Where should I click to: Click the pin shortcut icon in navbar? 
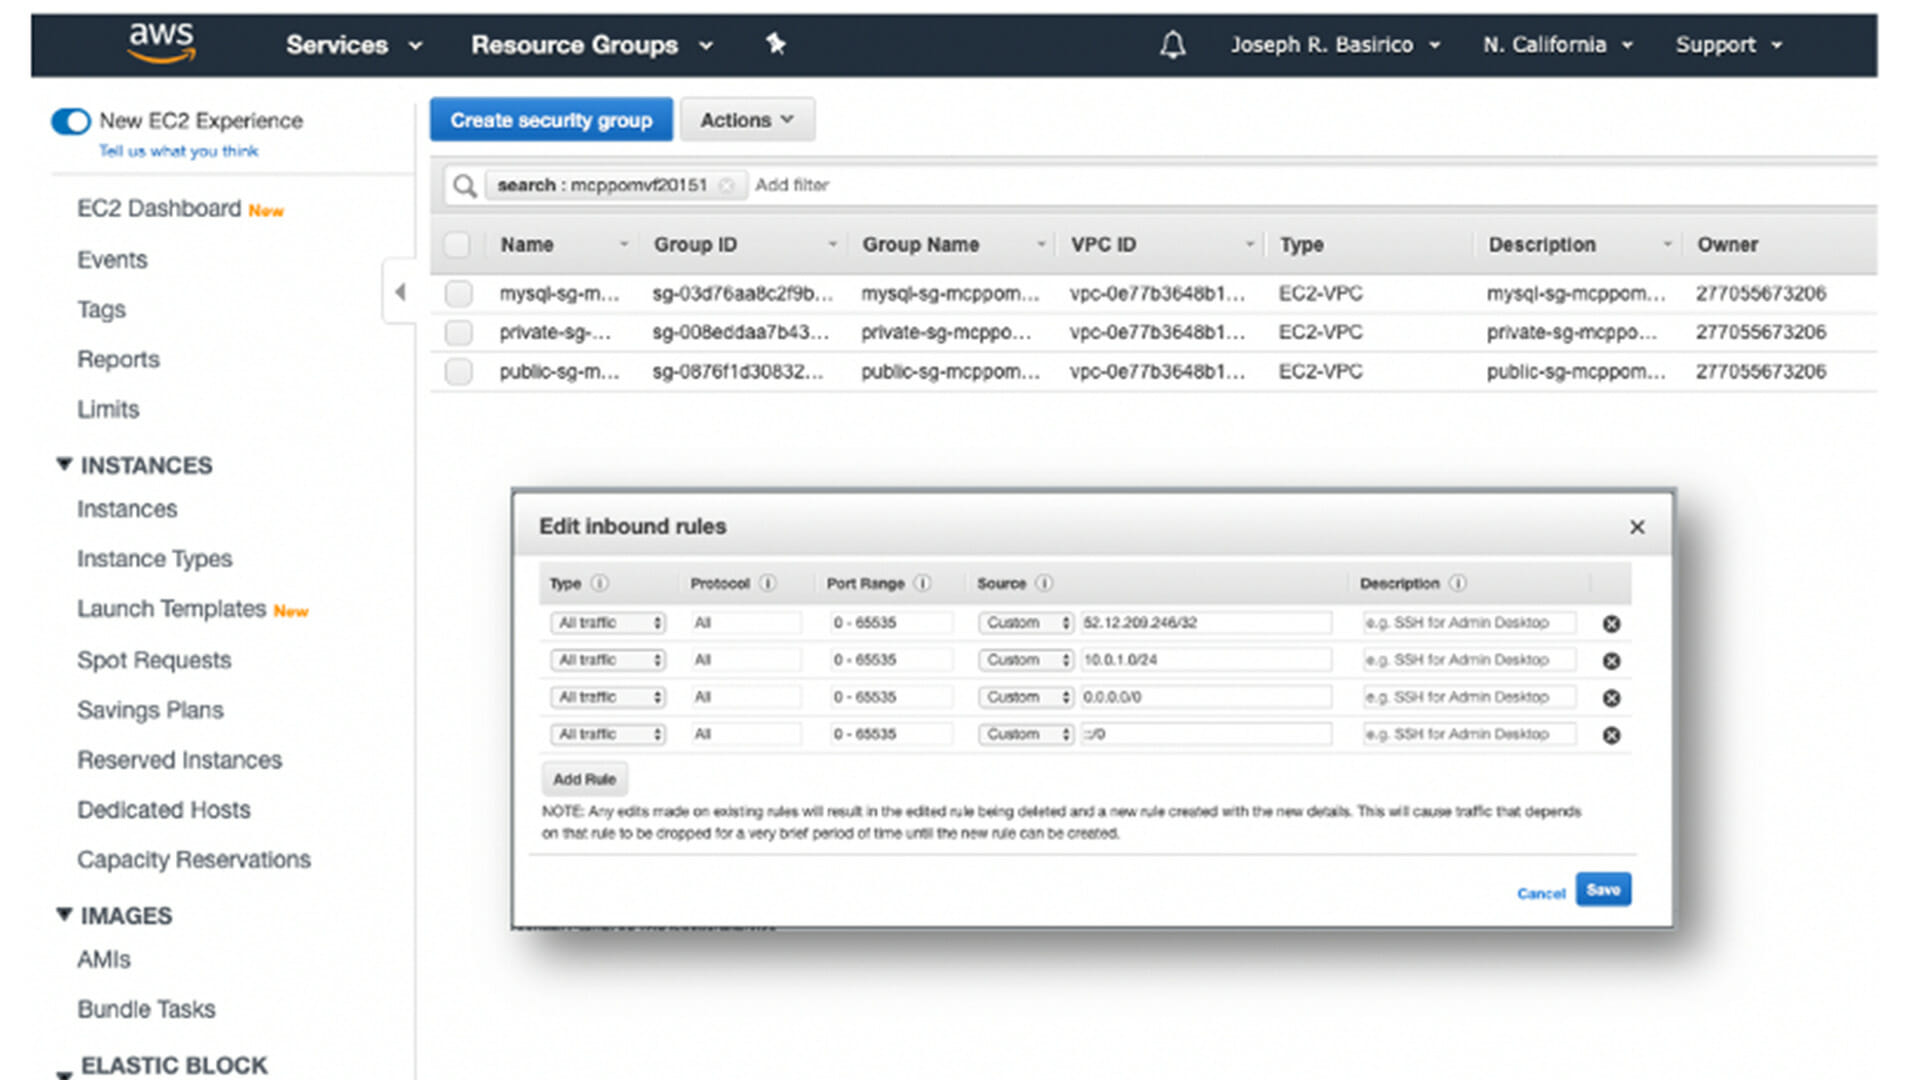(775, 44)
